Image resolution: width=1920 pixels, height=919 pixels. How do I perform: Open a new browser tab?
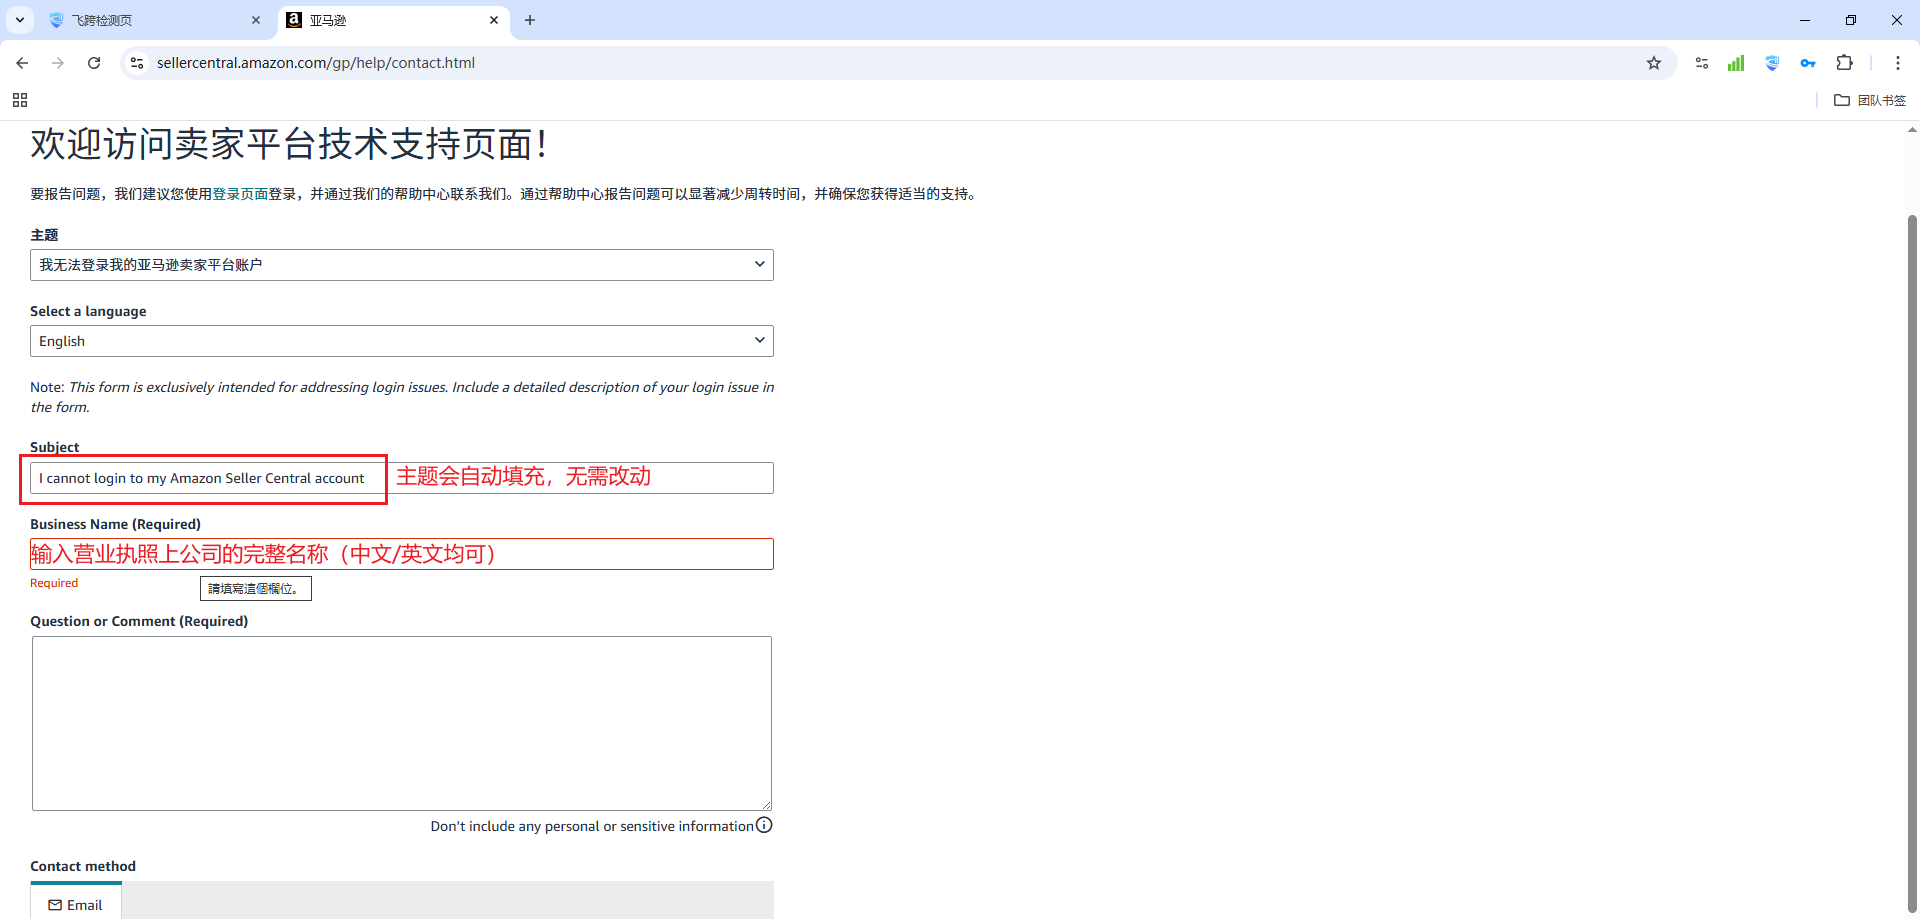530,20
